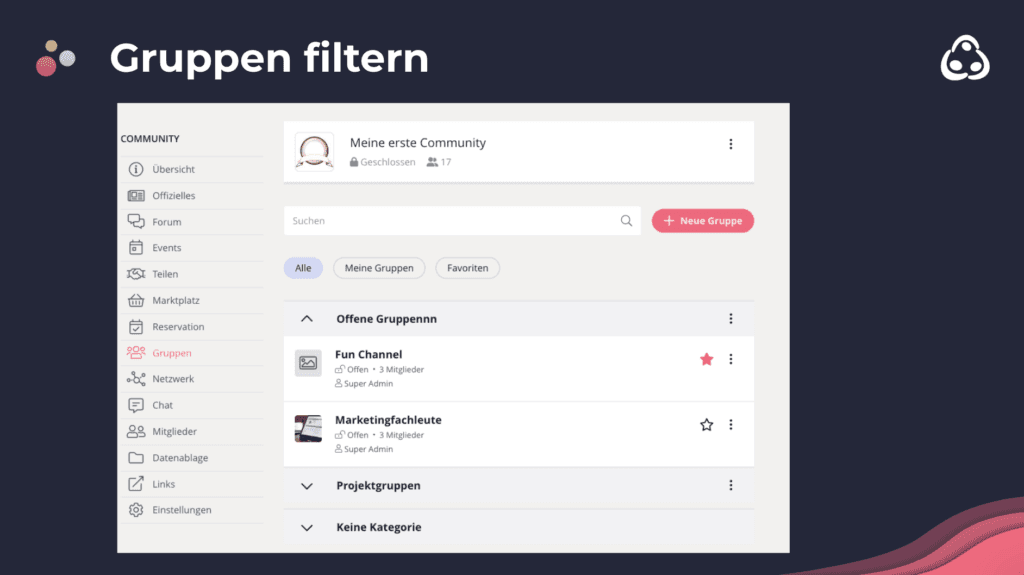1024x575 pixels.
Task: Click the Fun Channel placeholder image
Action: tap(308, 363)
